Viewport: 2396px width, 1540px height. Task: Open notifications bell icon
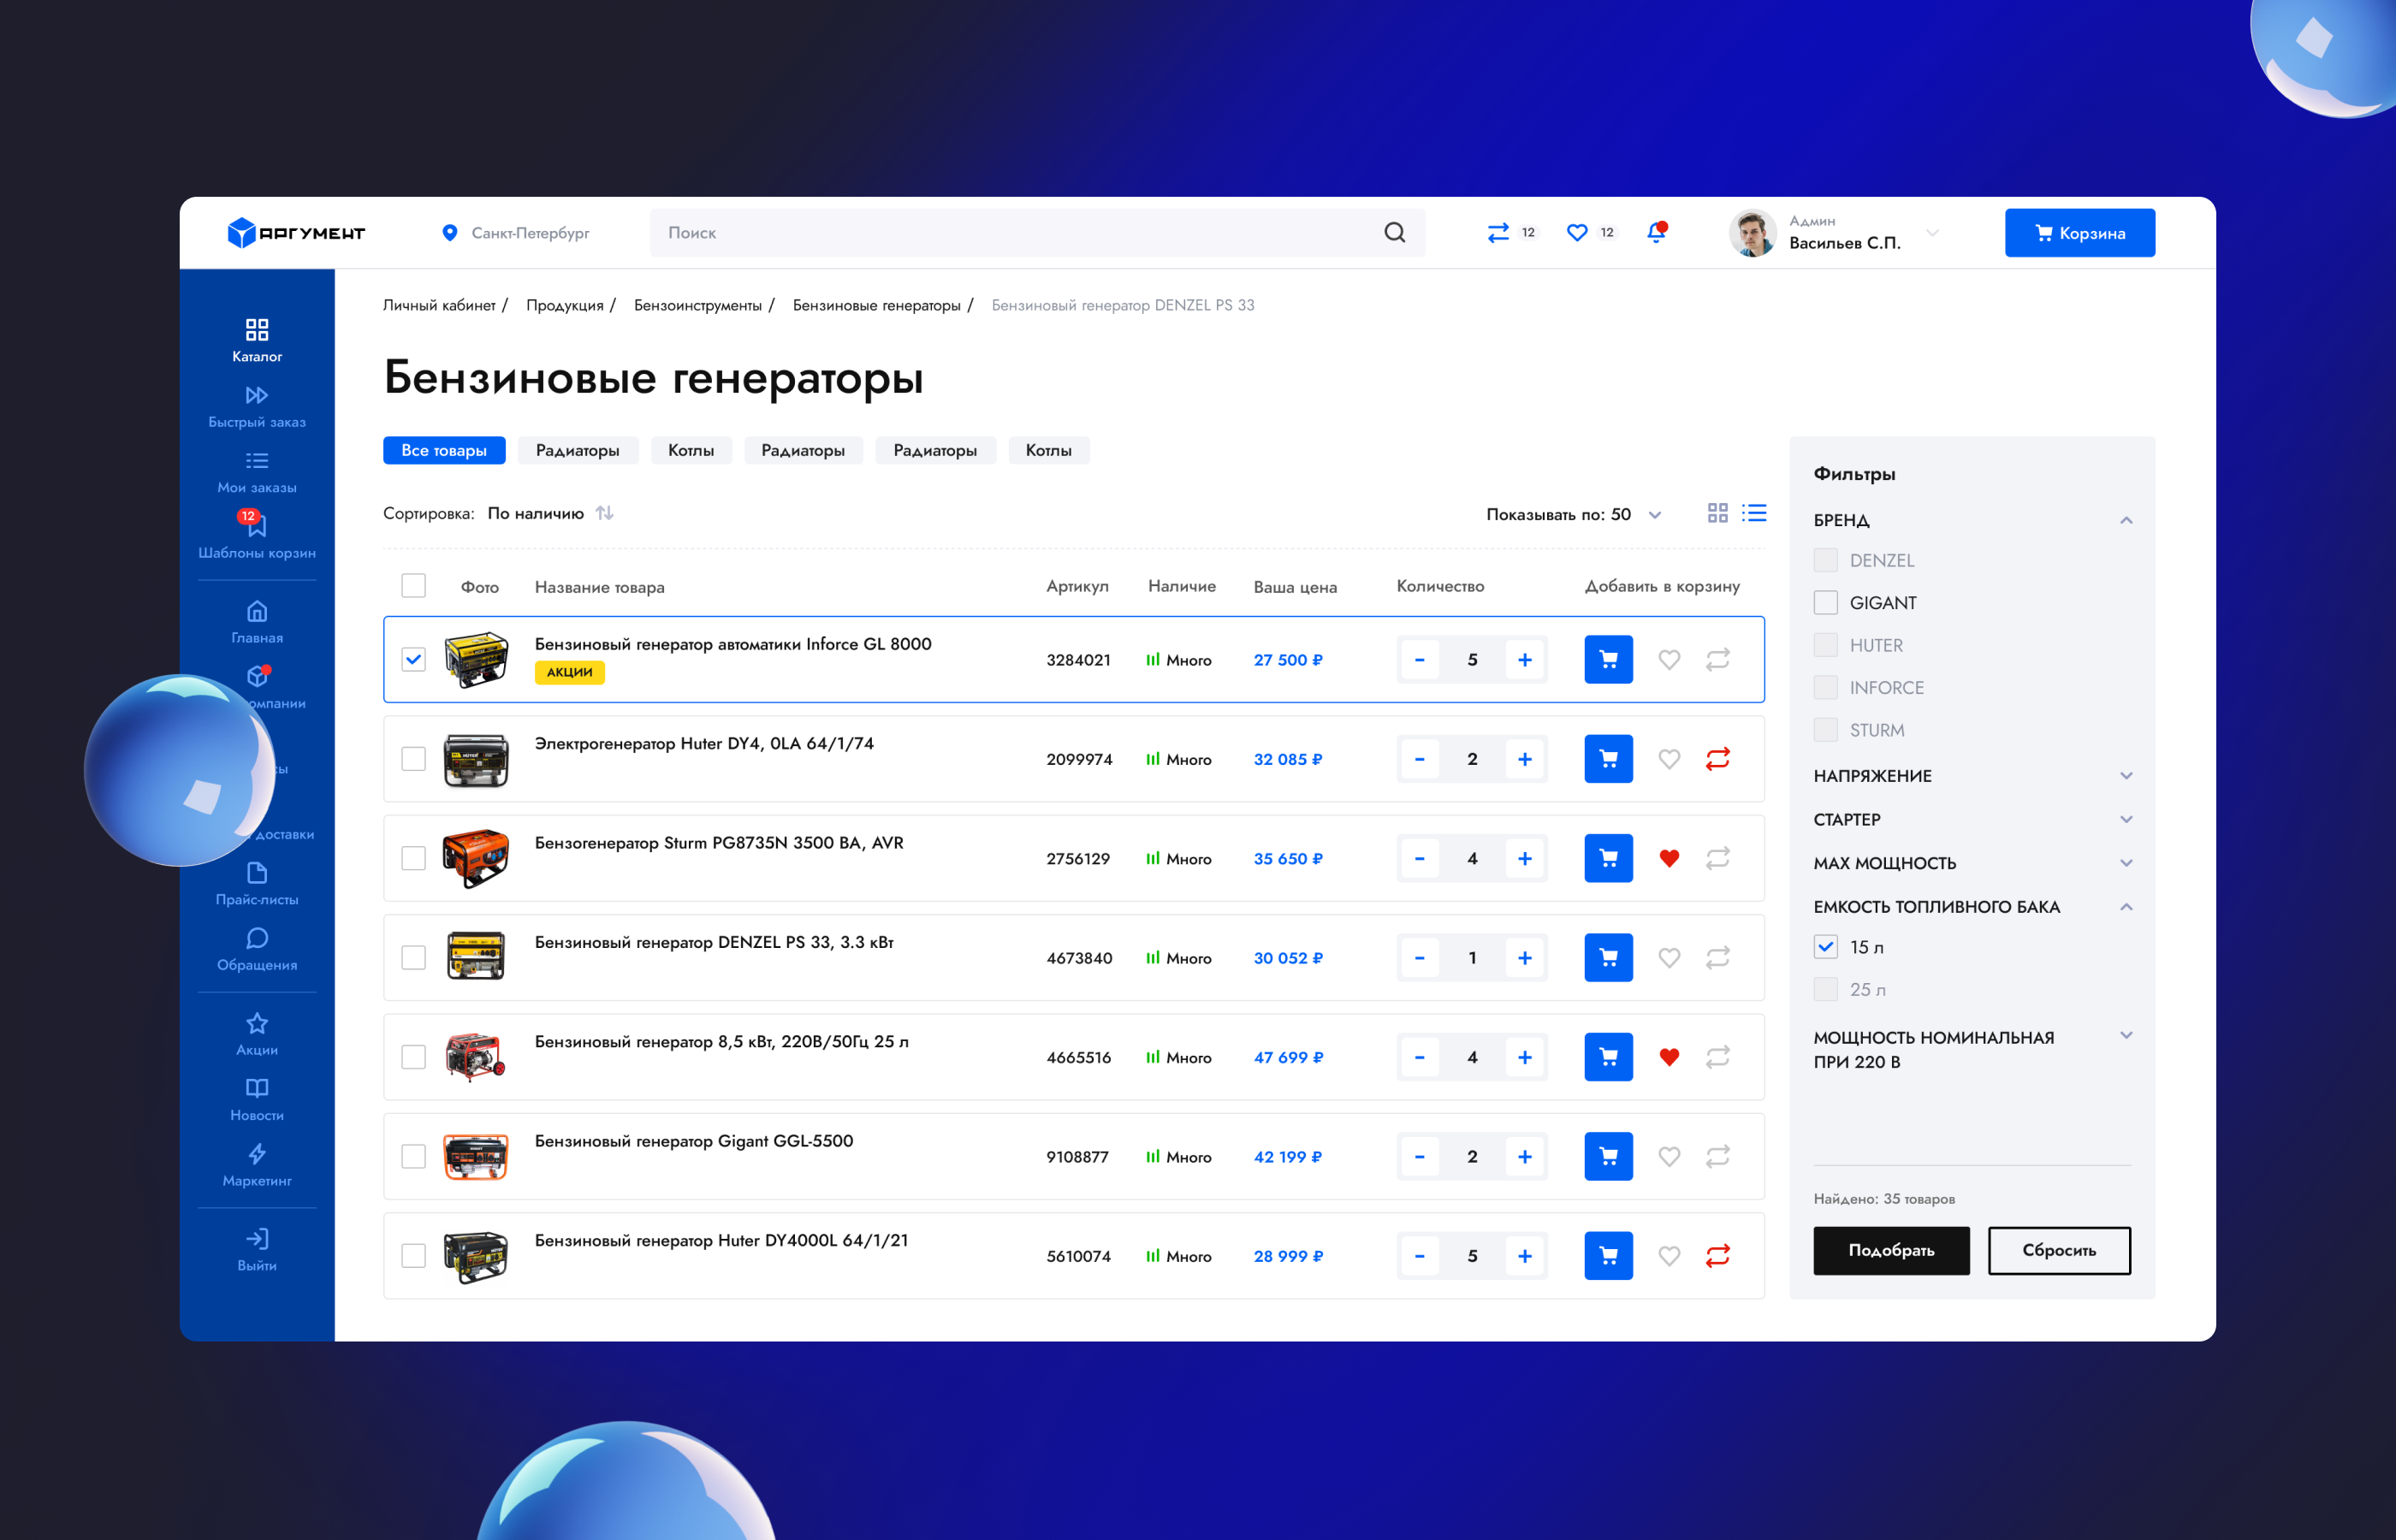(x=1656, y=233)
